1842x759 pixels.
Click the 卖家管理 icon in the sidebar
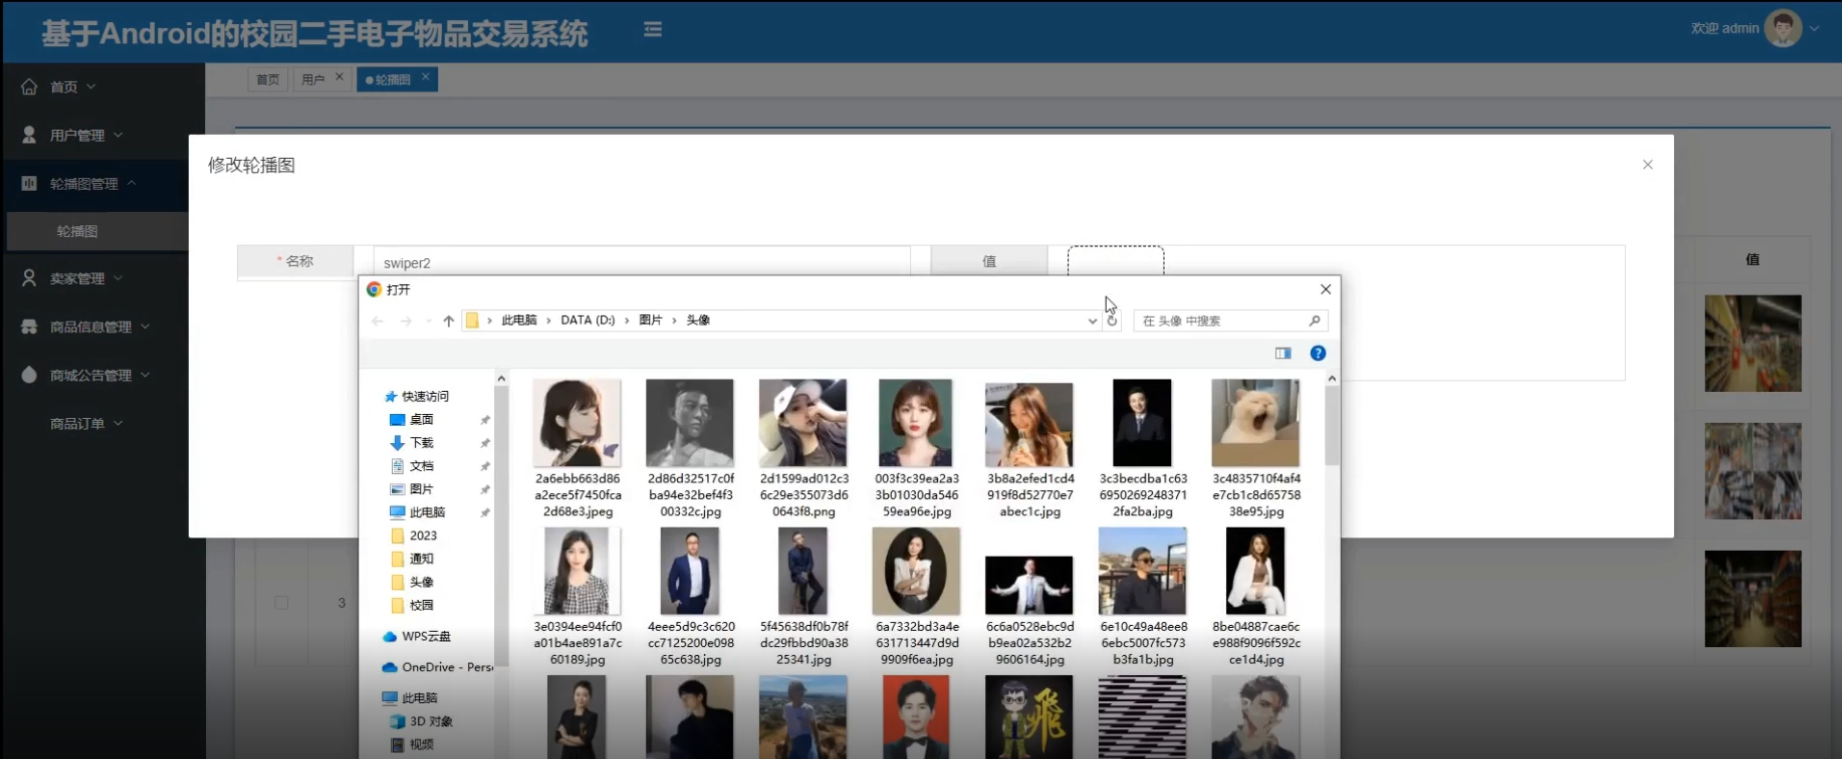click(x=29, y=278)
